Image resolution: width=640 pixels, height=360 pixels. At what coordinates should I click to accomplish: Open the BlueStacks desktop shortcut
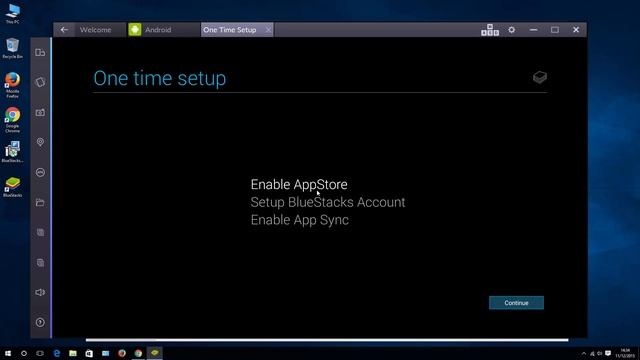[13, 187]
